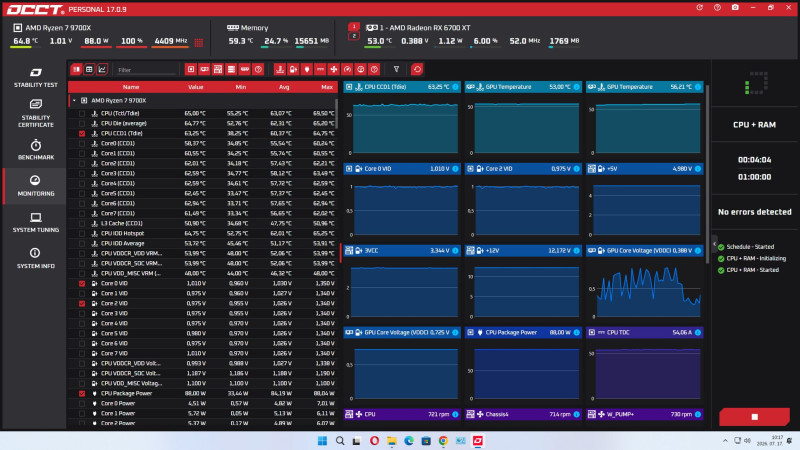Toggle the GPU sensors filter icon
The width and height of the screenshot is (800, 450).
pos(204,69)
